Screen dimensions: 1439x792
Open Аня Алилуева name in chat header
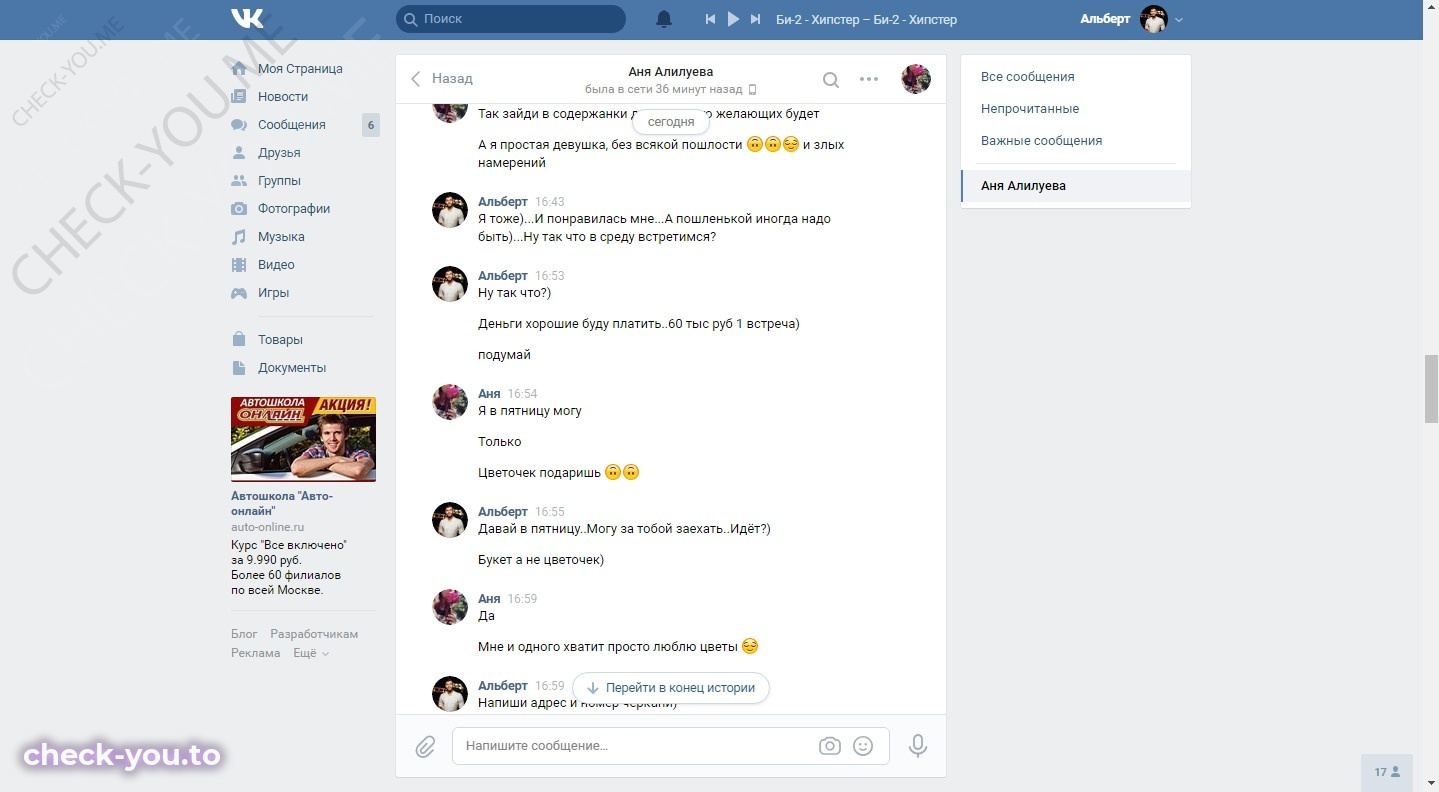click(x=670, y=71)
